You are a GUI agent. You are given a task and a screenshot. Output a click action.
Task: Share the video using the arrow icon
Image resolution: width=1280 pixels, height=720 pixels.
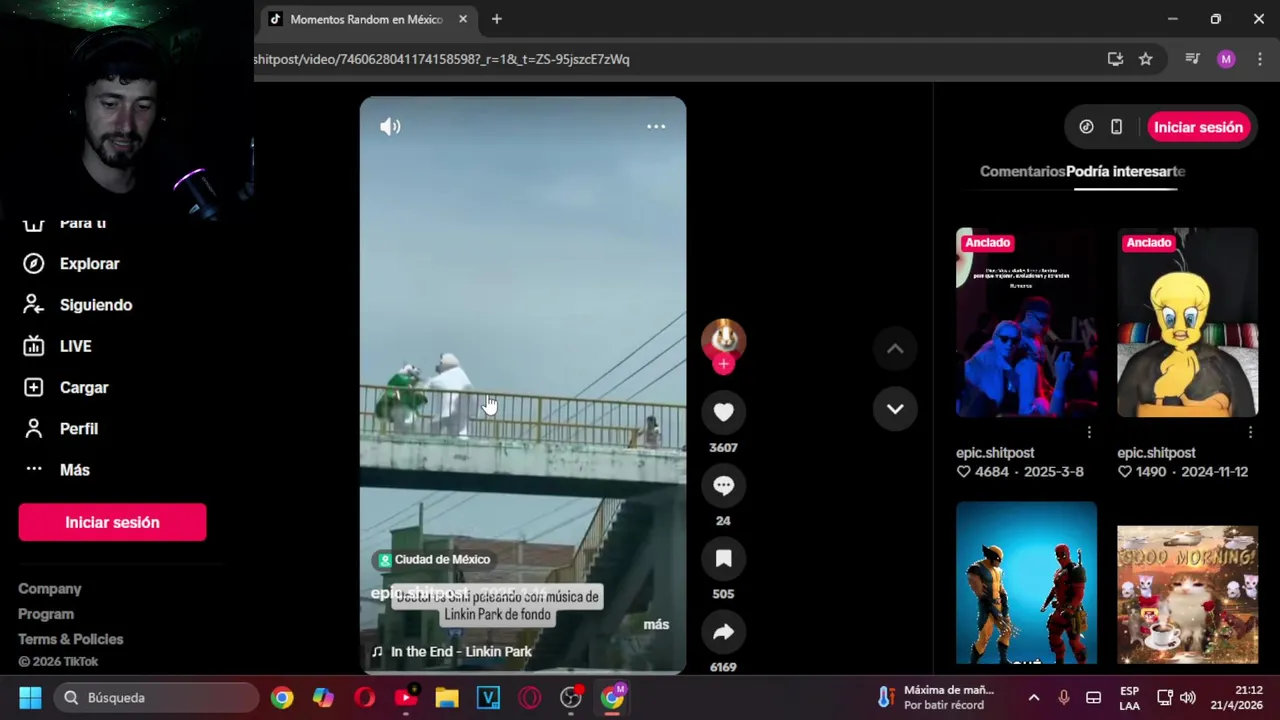723,632
